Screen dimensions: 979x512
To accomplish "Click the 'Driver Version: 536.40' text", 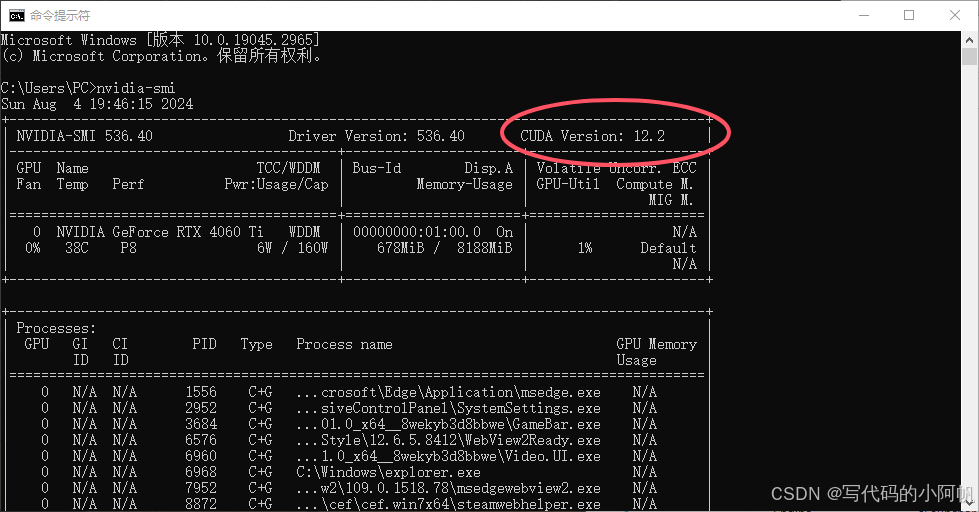I will tap(376, 136).
